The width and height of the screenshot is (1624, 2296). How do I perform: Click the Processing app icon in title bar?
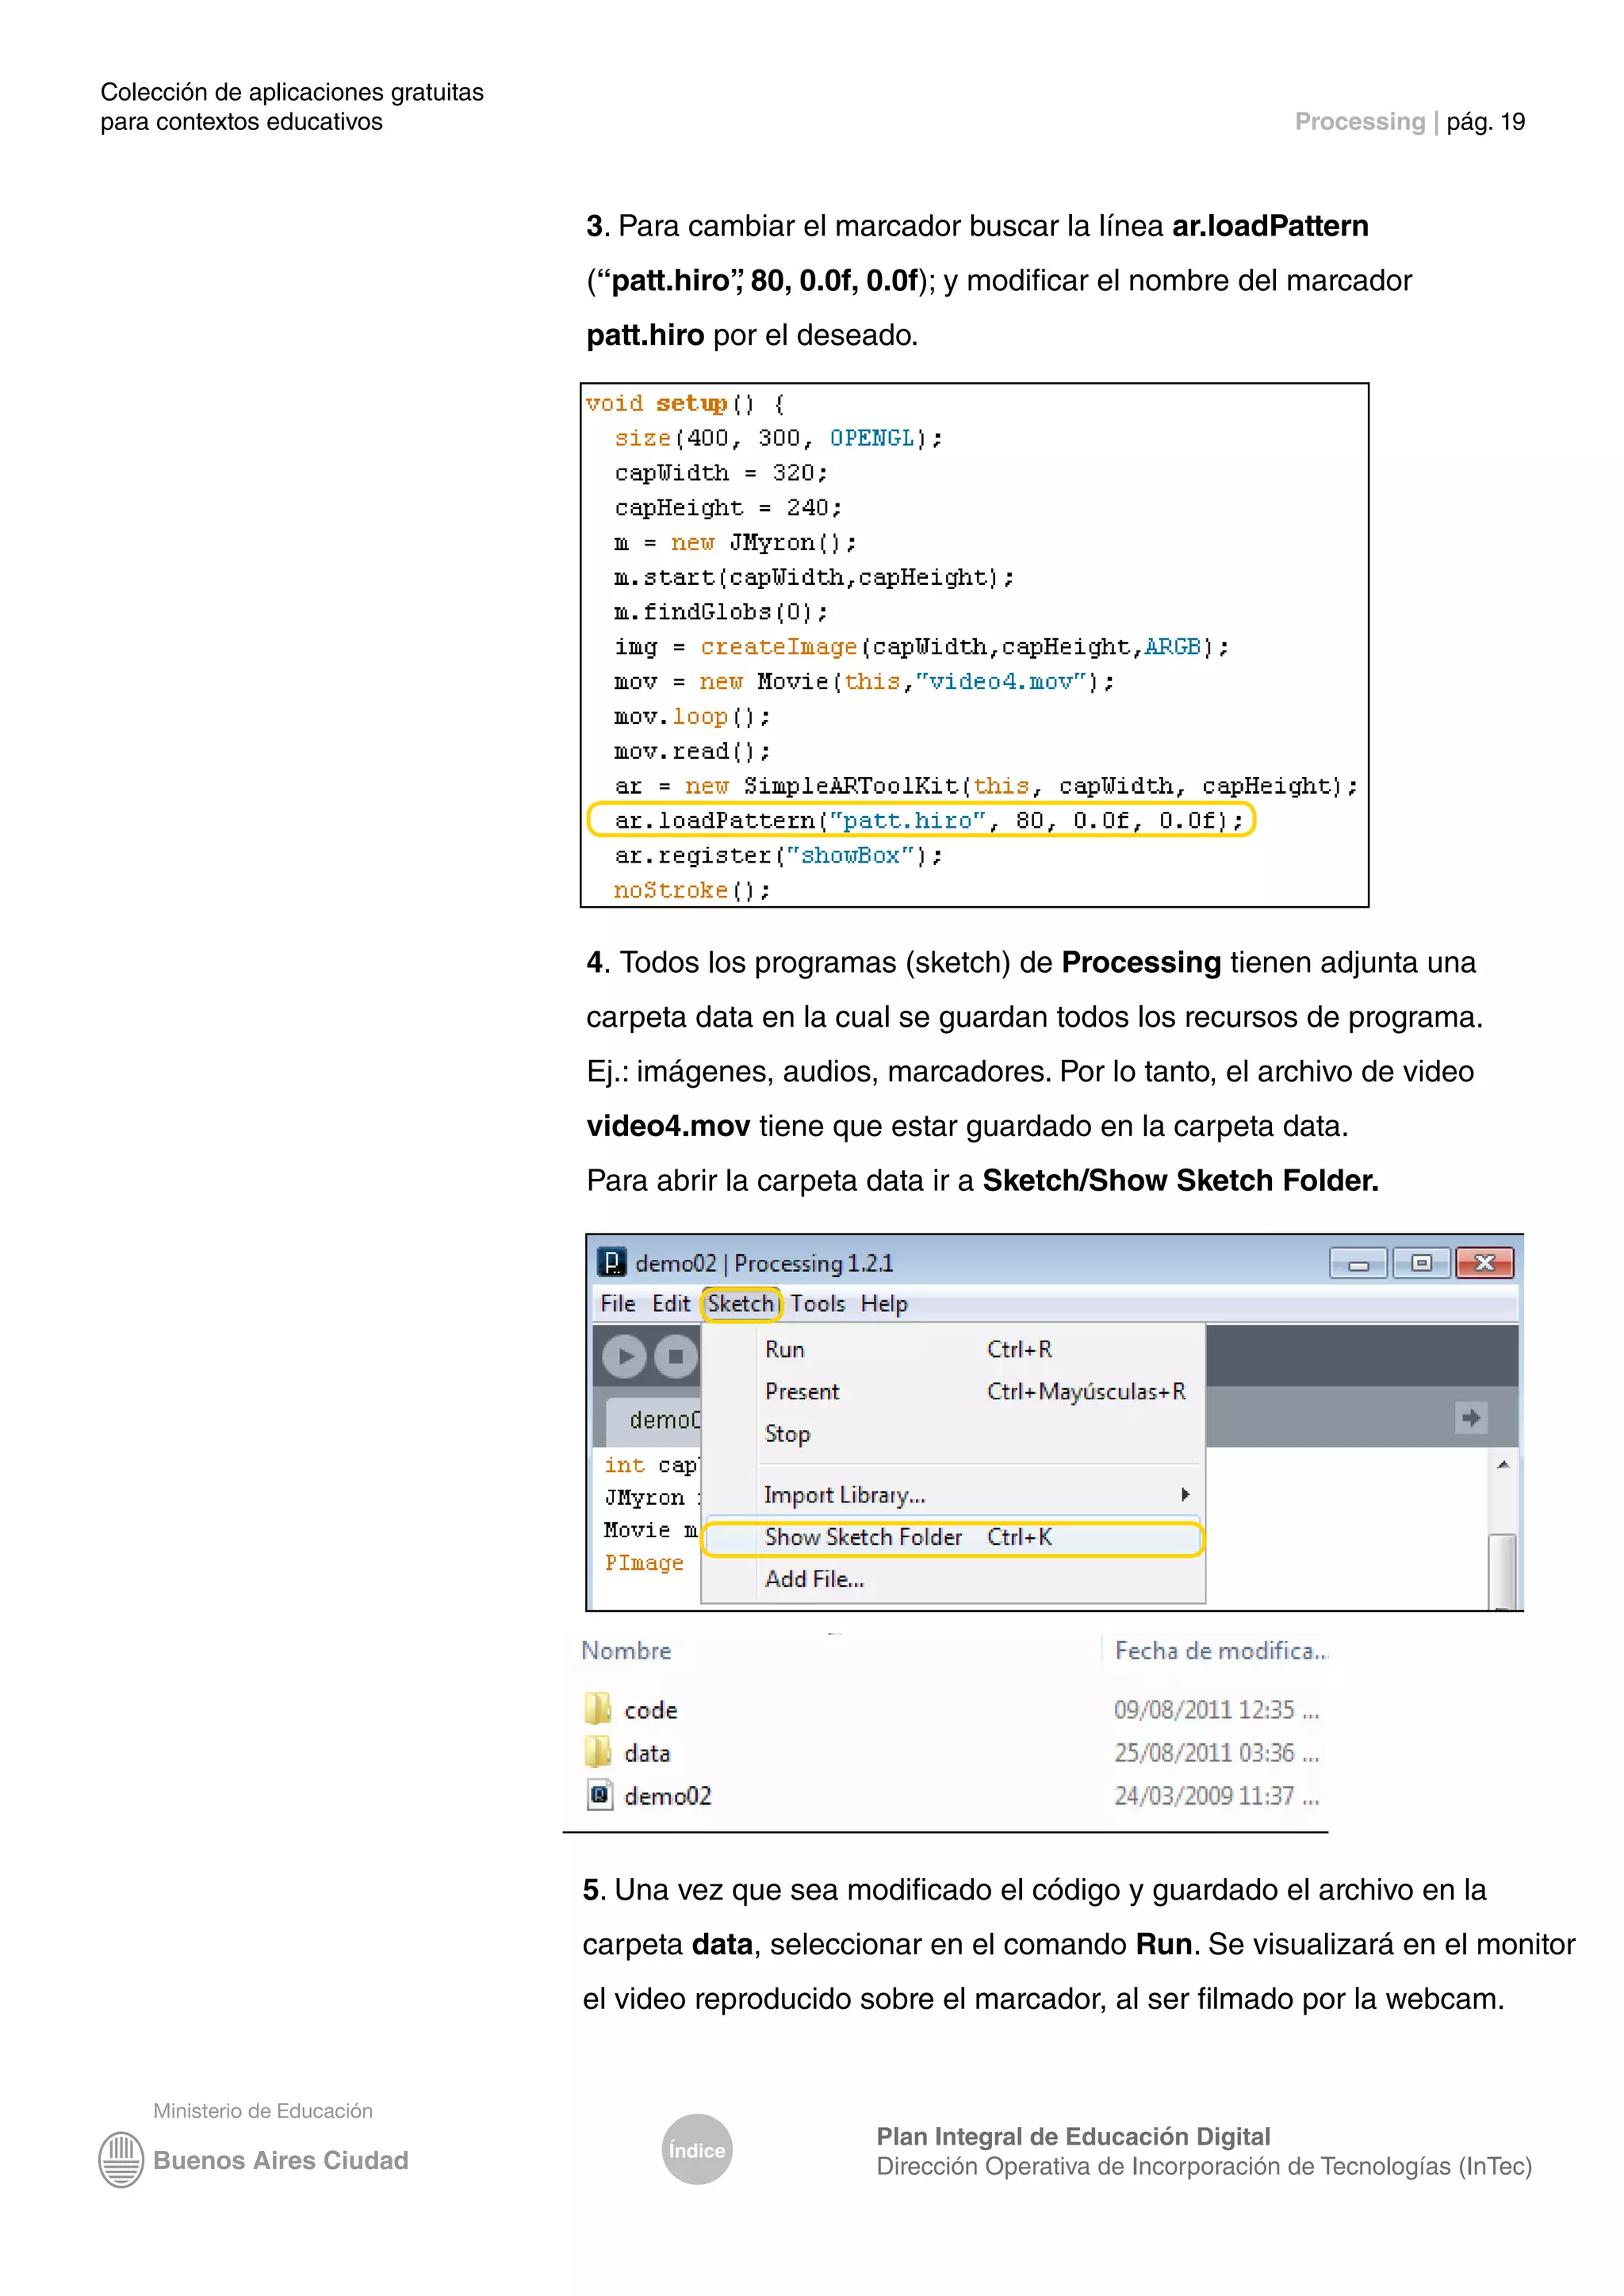(x=611, y=1262)
